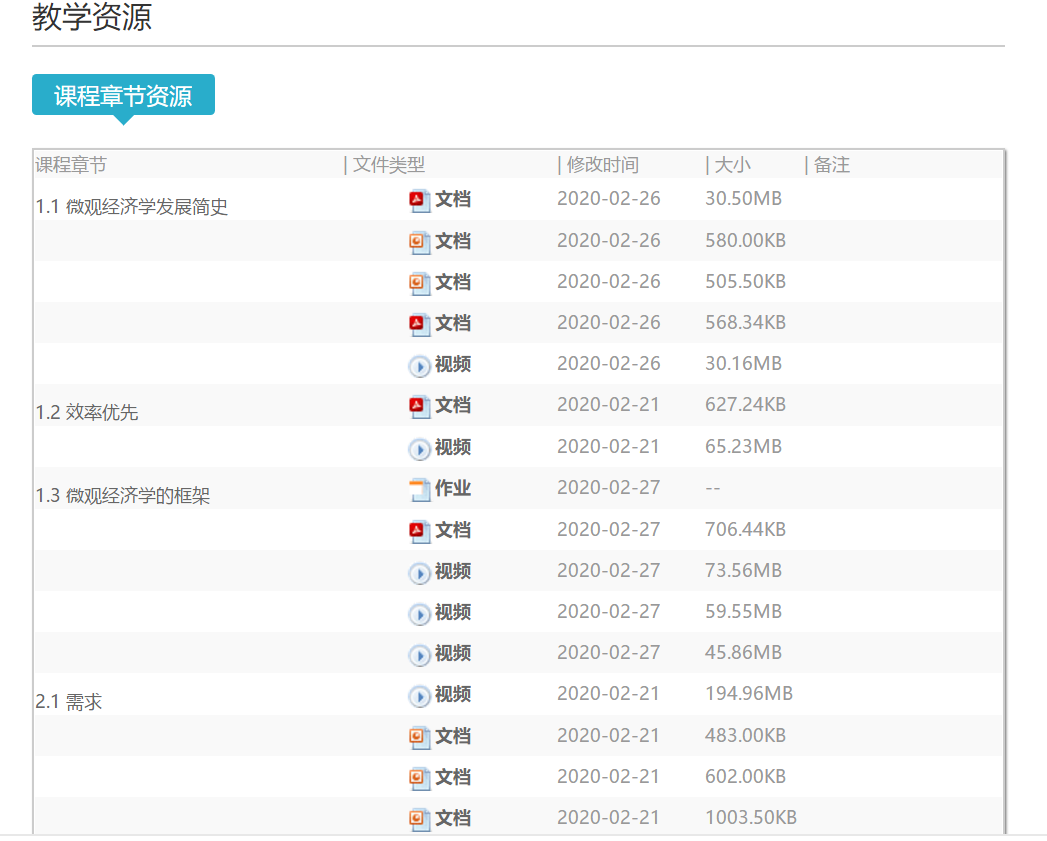1047x841 pixels.
Task: Click the 文档 link in the 706.44KB row
Action: [x=453, y=530]
